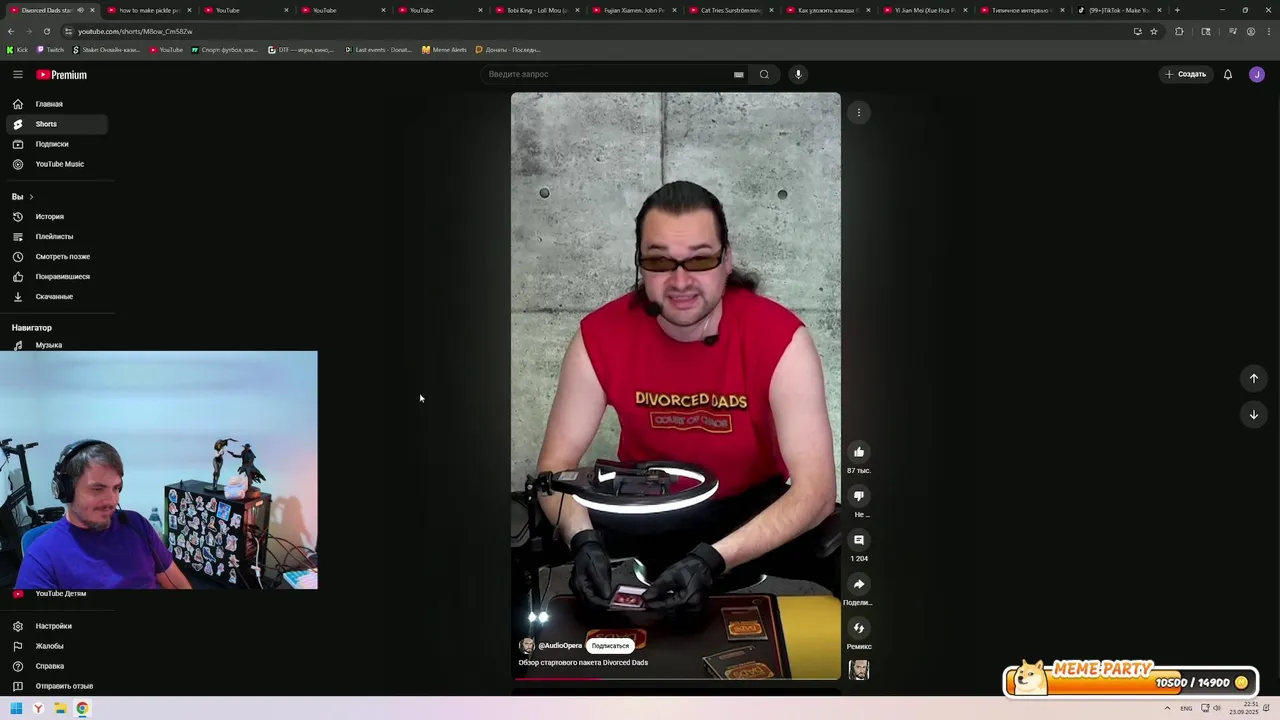Open the account avatar menu
Image resolution: width=1280 pixels, height=720 pixels.
(1257, 74)
